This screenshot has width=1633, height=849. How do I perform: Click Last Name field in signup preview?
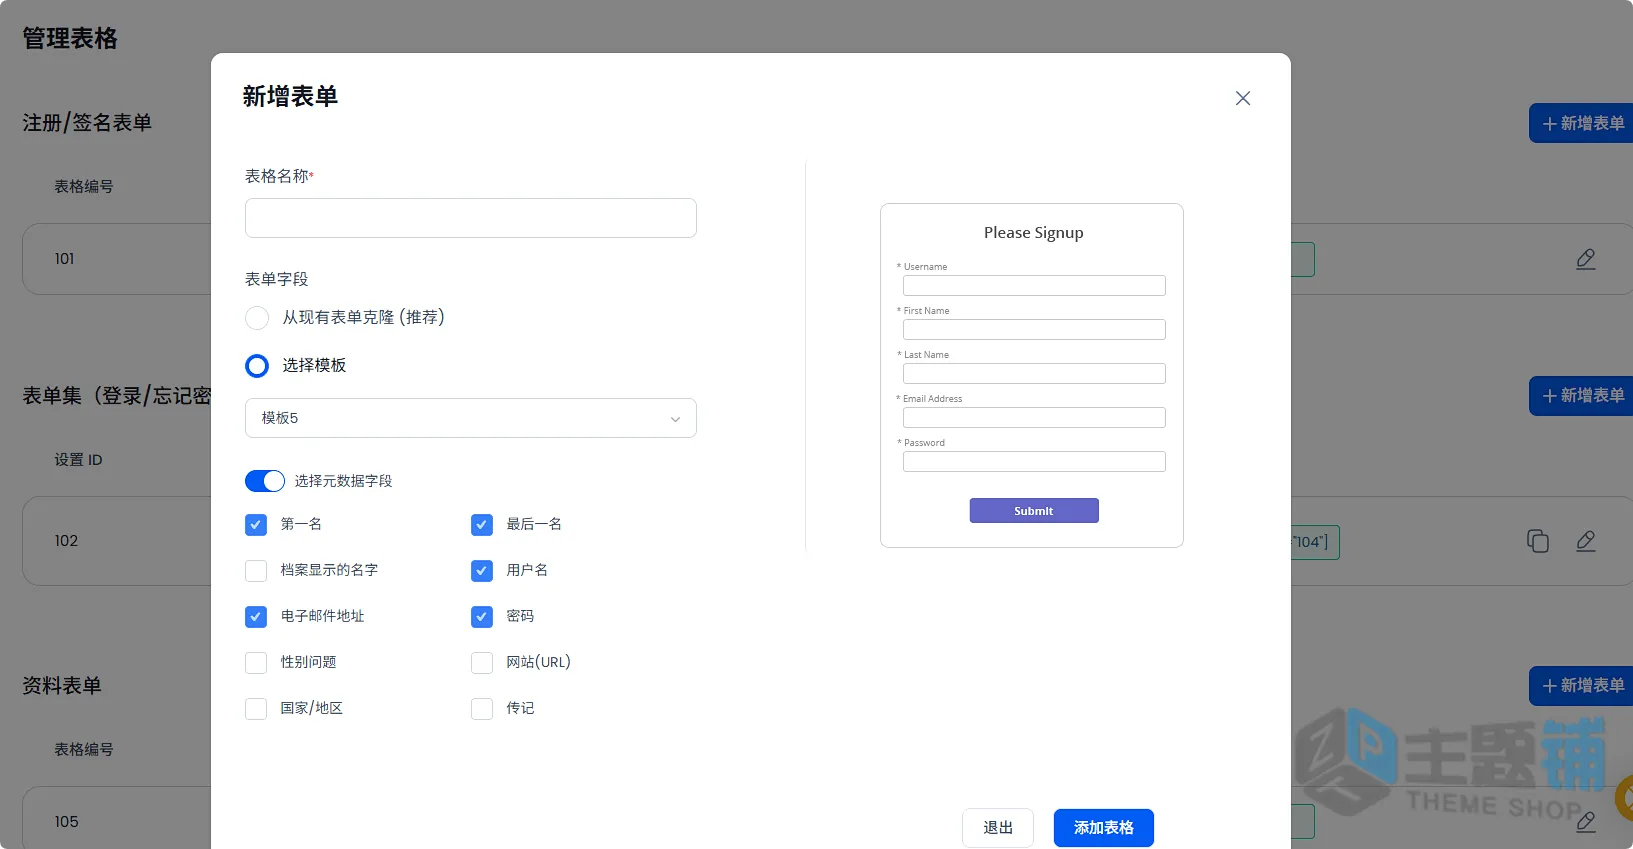pos(1034,374)
